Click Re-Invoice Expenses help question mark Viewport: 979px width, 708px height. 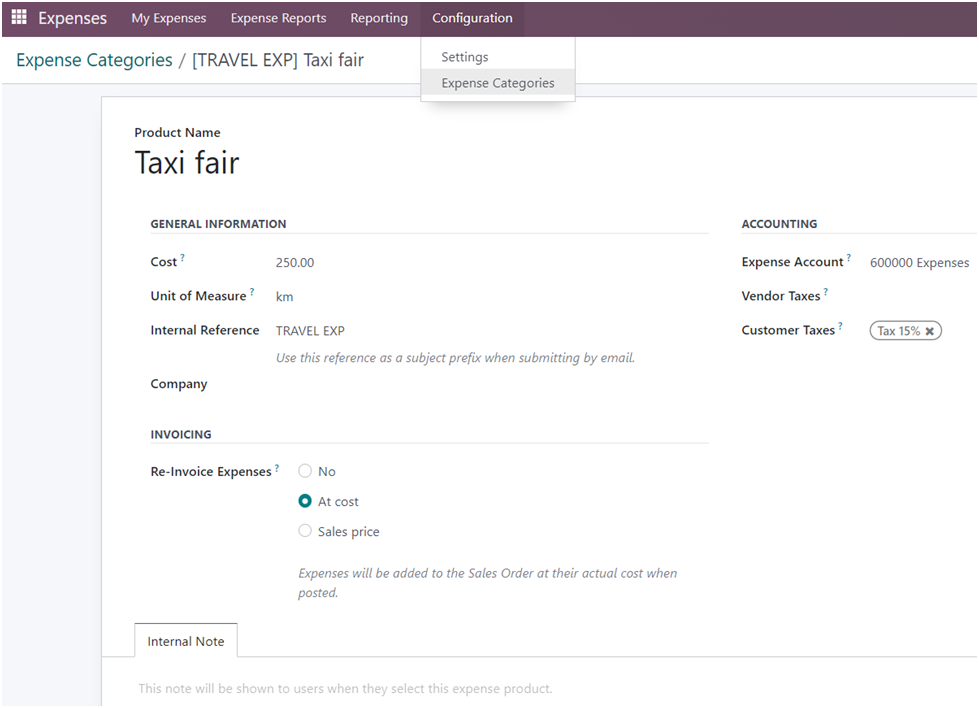pyautogui.click(x=277, y=467)
